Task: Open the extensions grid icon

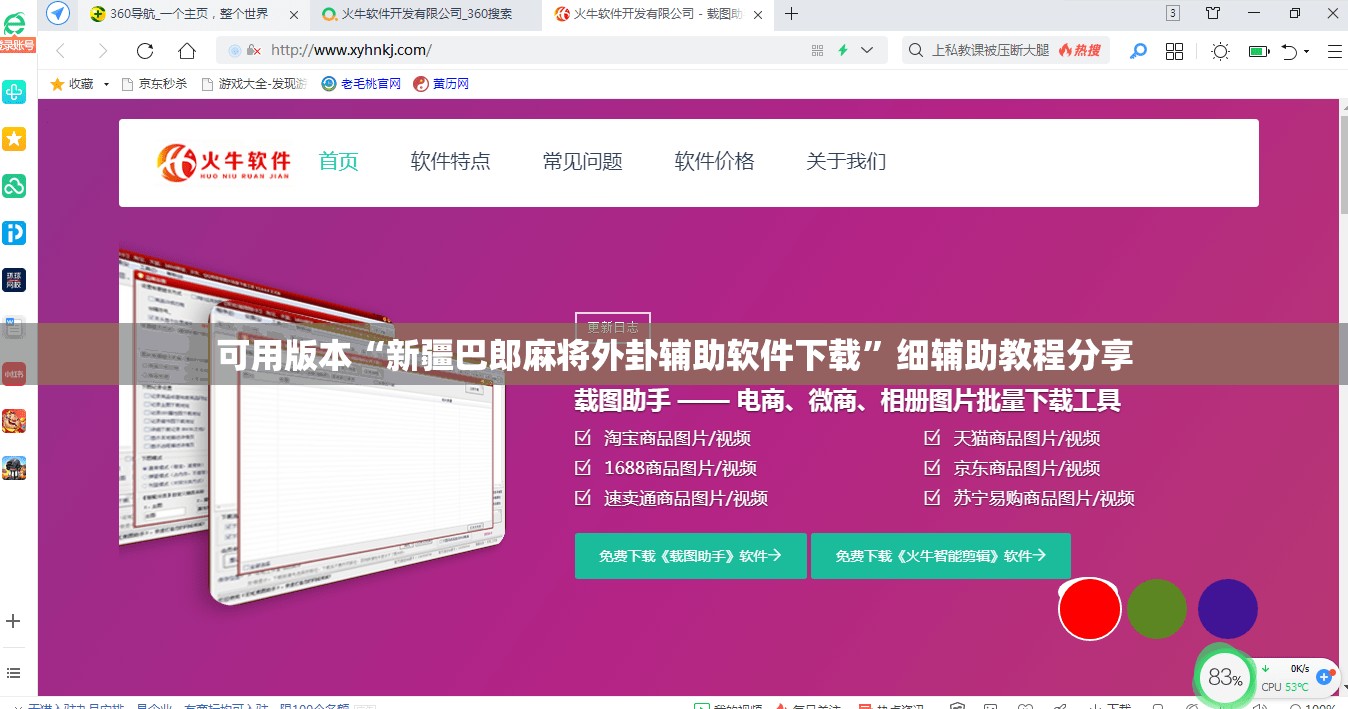Action: pyautogui.click(x=1175, y=51)
